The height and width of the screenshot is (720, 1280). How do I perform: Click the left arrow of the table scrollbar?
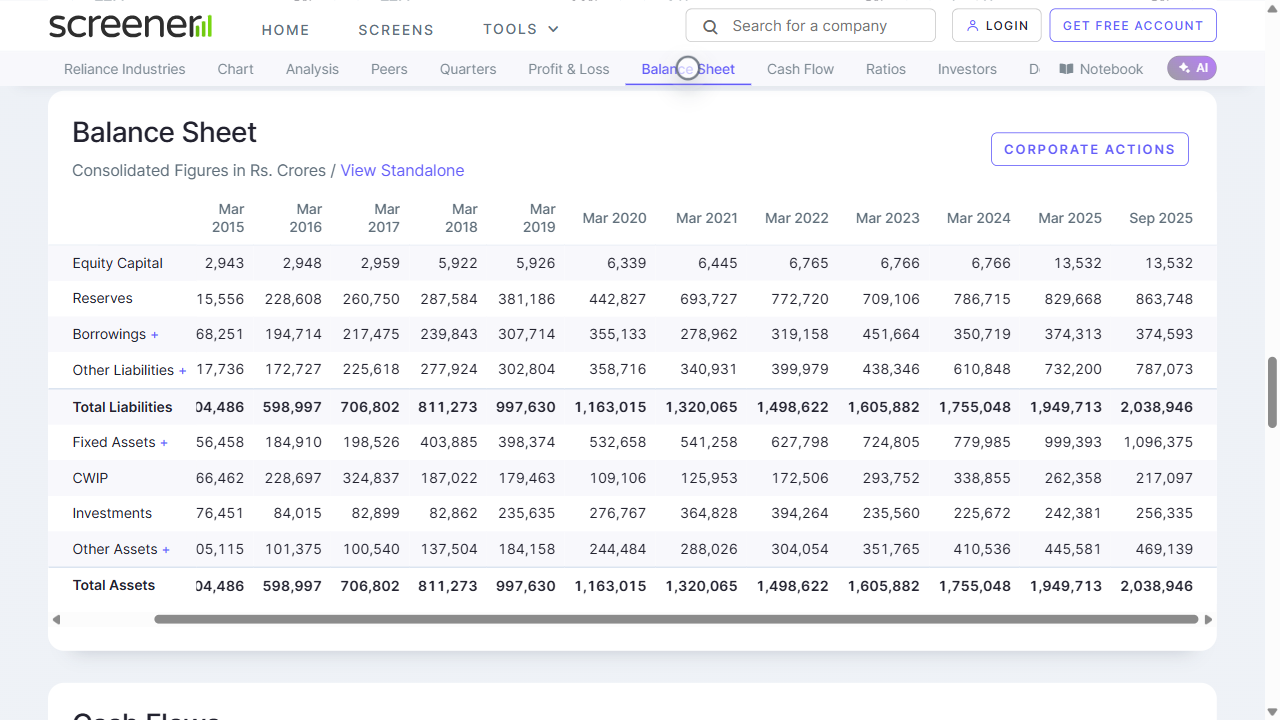click(x=57, y=619)
